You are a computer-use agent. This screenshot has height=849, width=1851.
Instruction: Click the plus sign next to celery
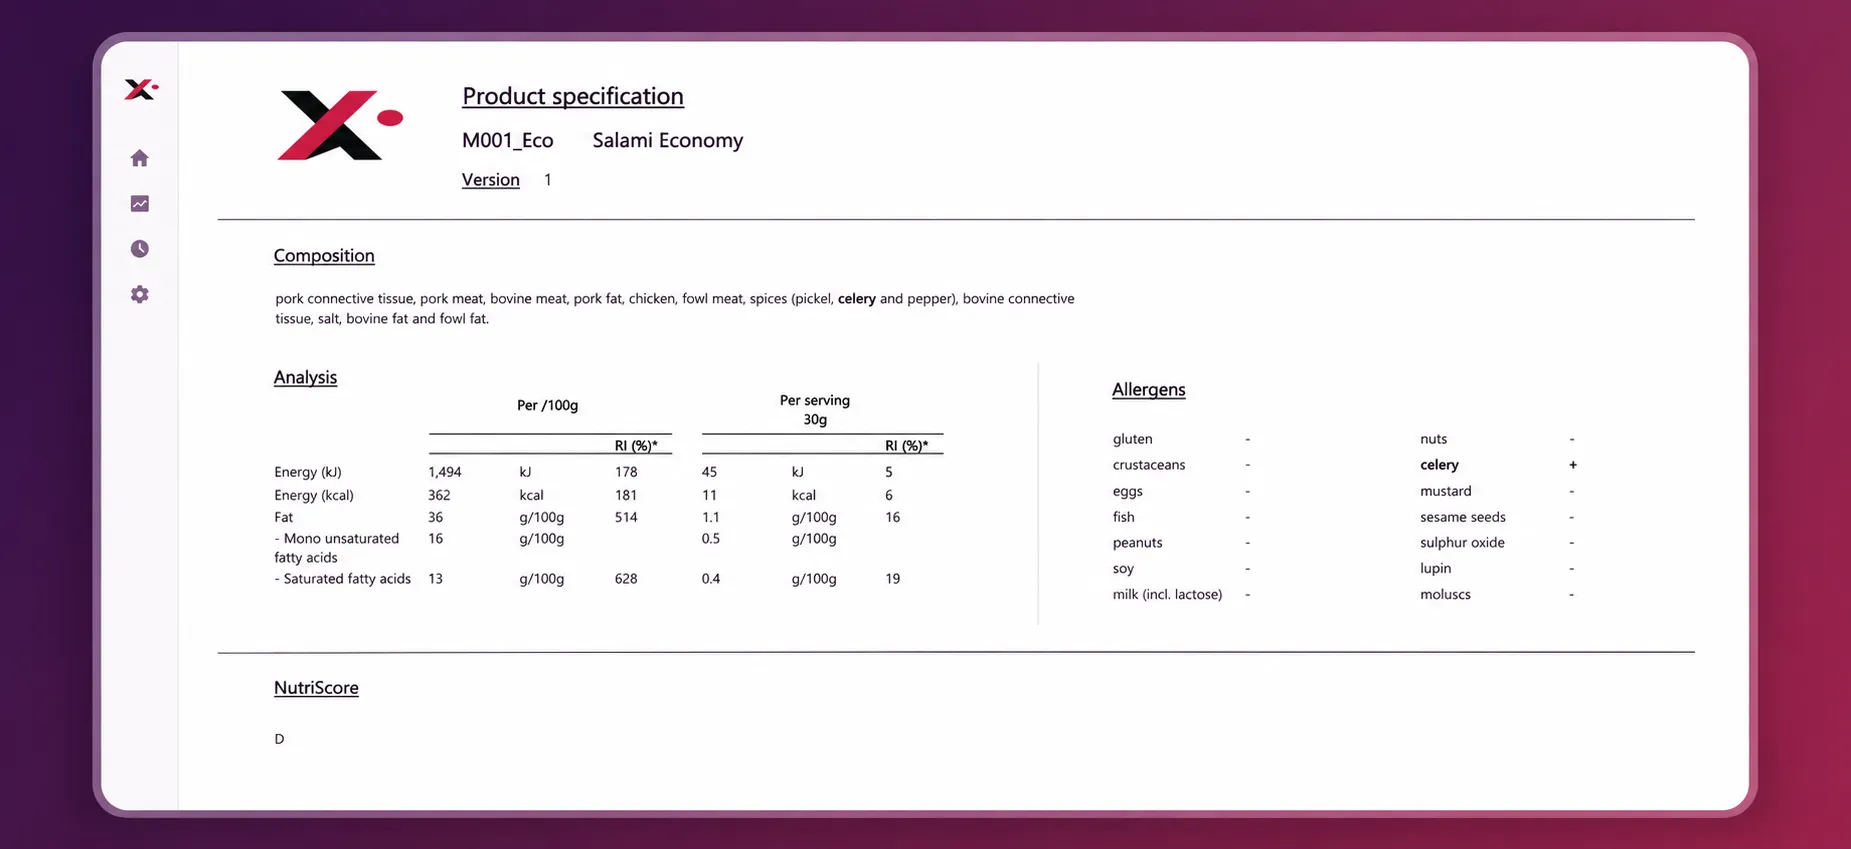pos(1573,465)
